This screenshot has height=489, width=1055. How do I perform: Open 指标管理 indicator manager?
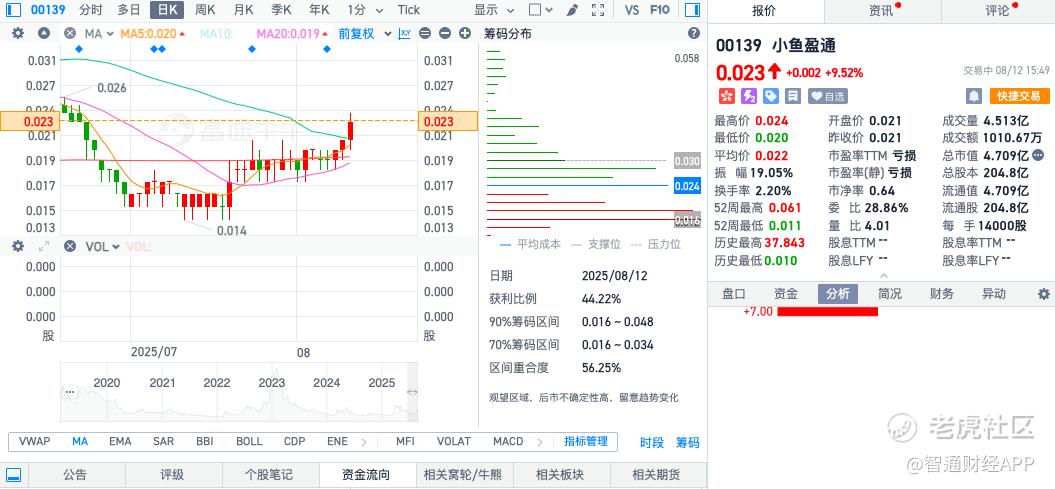point(585,441)
